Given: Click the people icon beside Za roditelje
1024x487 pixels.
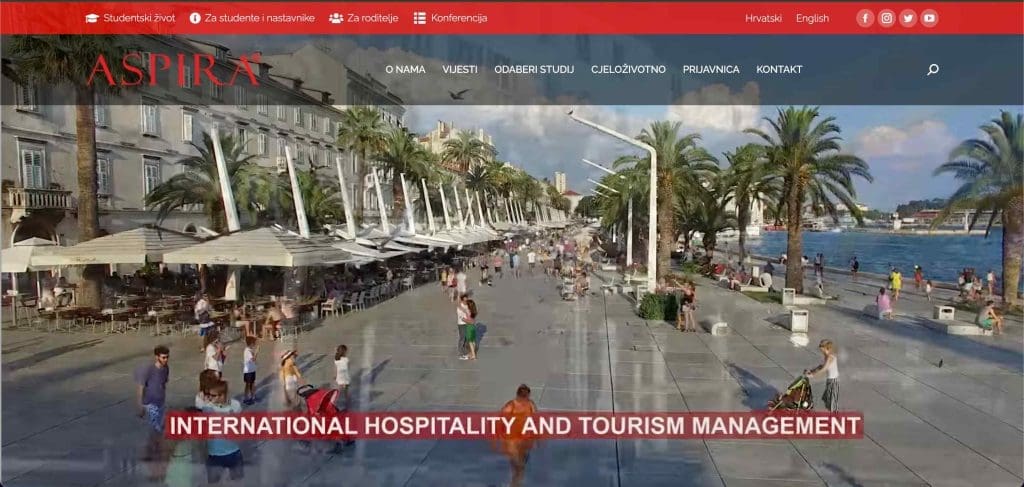Looking at the screenshot, I should click(336, 18).
